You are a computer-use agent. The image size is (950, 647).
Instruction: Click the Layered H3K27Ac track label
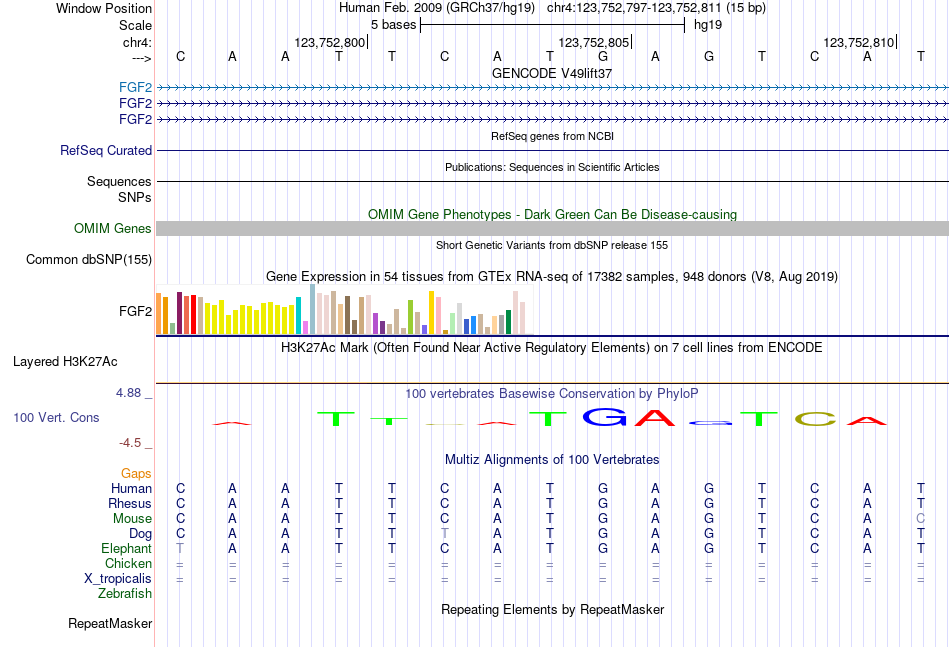(x=65, y=362)
